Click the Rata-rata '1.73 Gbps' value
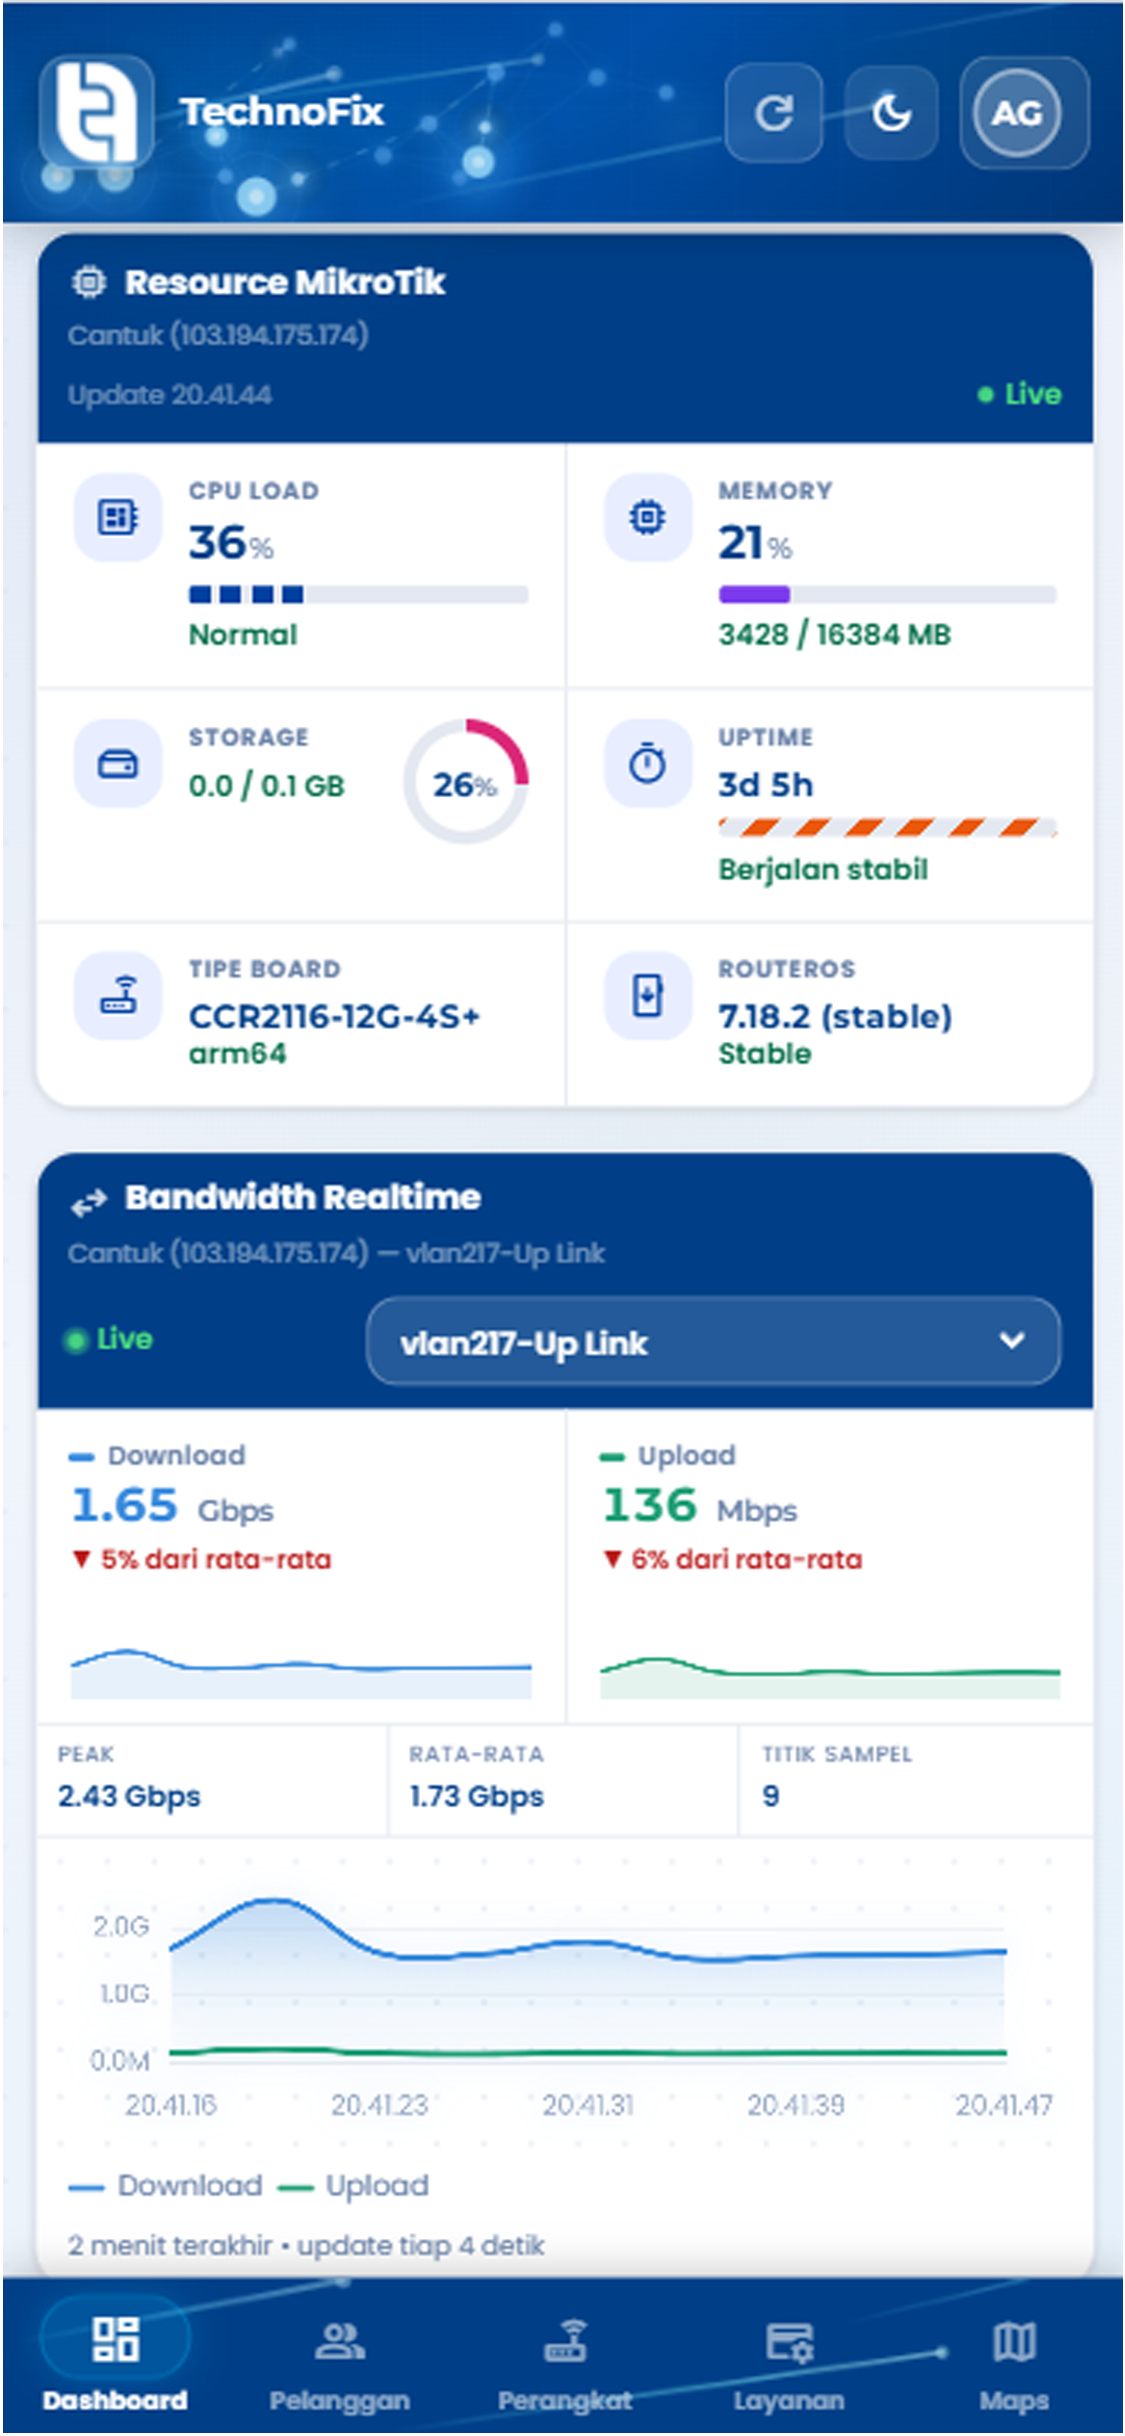Screen dimensions: 1125x2436 click(x=477, y=1797)
